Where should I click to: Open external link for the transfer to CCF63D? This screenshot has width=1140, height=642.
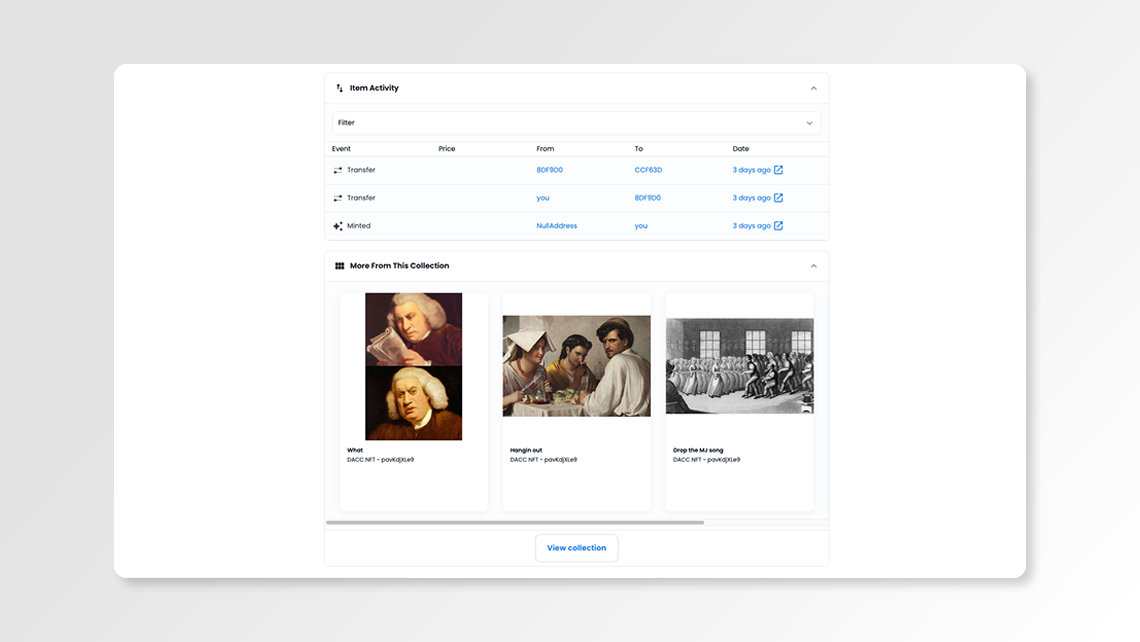pyautogui.click(x=779, y=170)
